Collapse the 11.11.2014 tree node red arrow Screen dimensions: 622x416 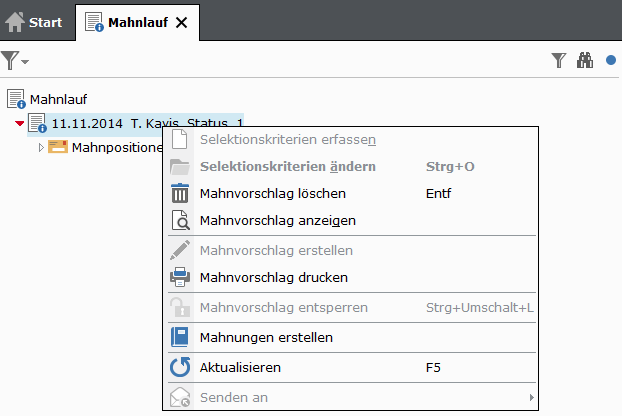pyautogui.click(x=19, y=123)
